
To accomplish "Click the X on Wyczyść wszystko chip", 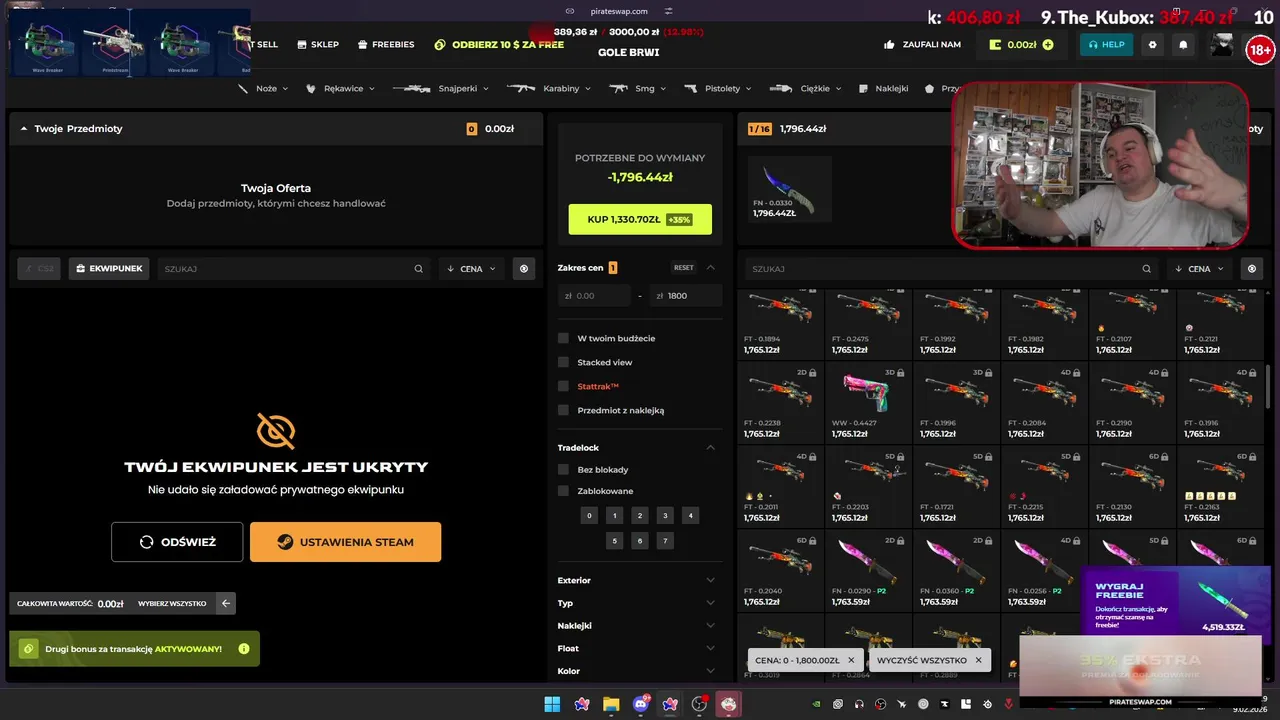I will click(x=978, y=660).
